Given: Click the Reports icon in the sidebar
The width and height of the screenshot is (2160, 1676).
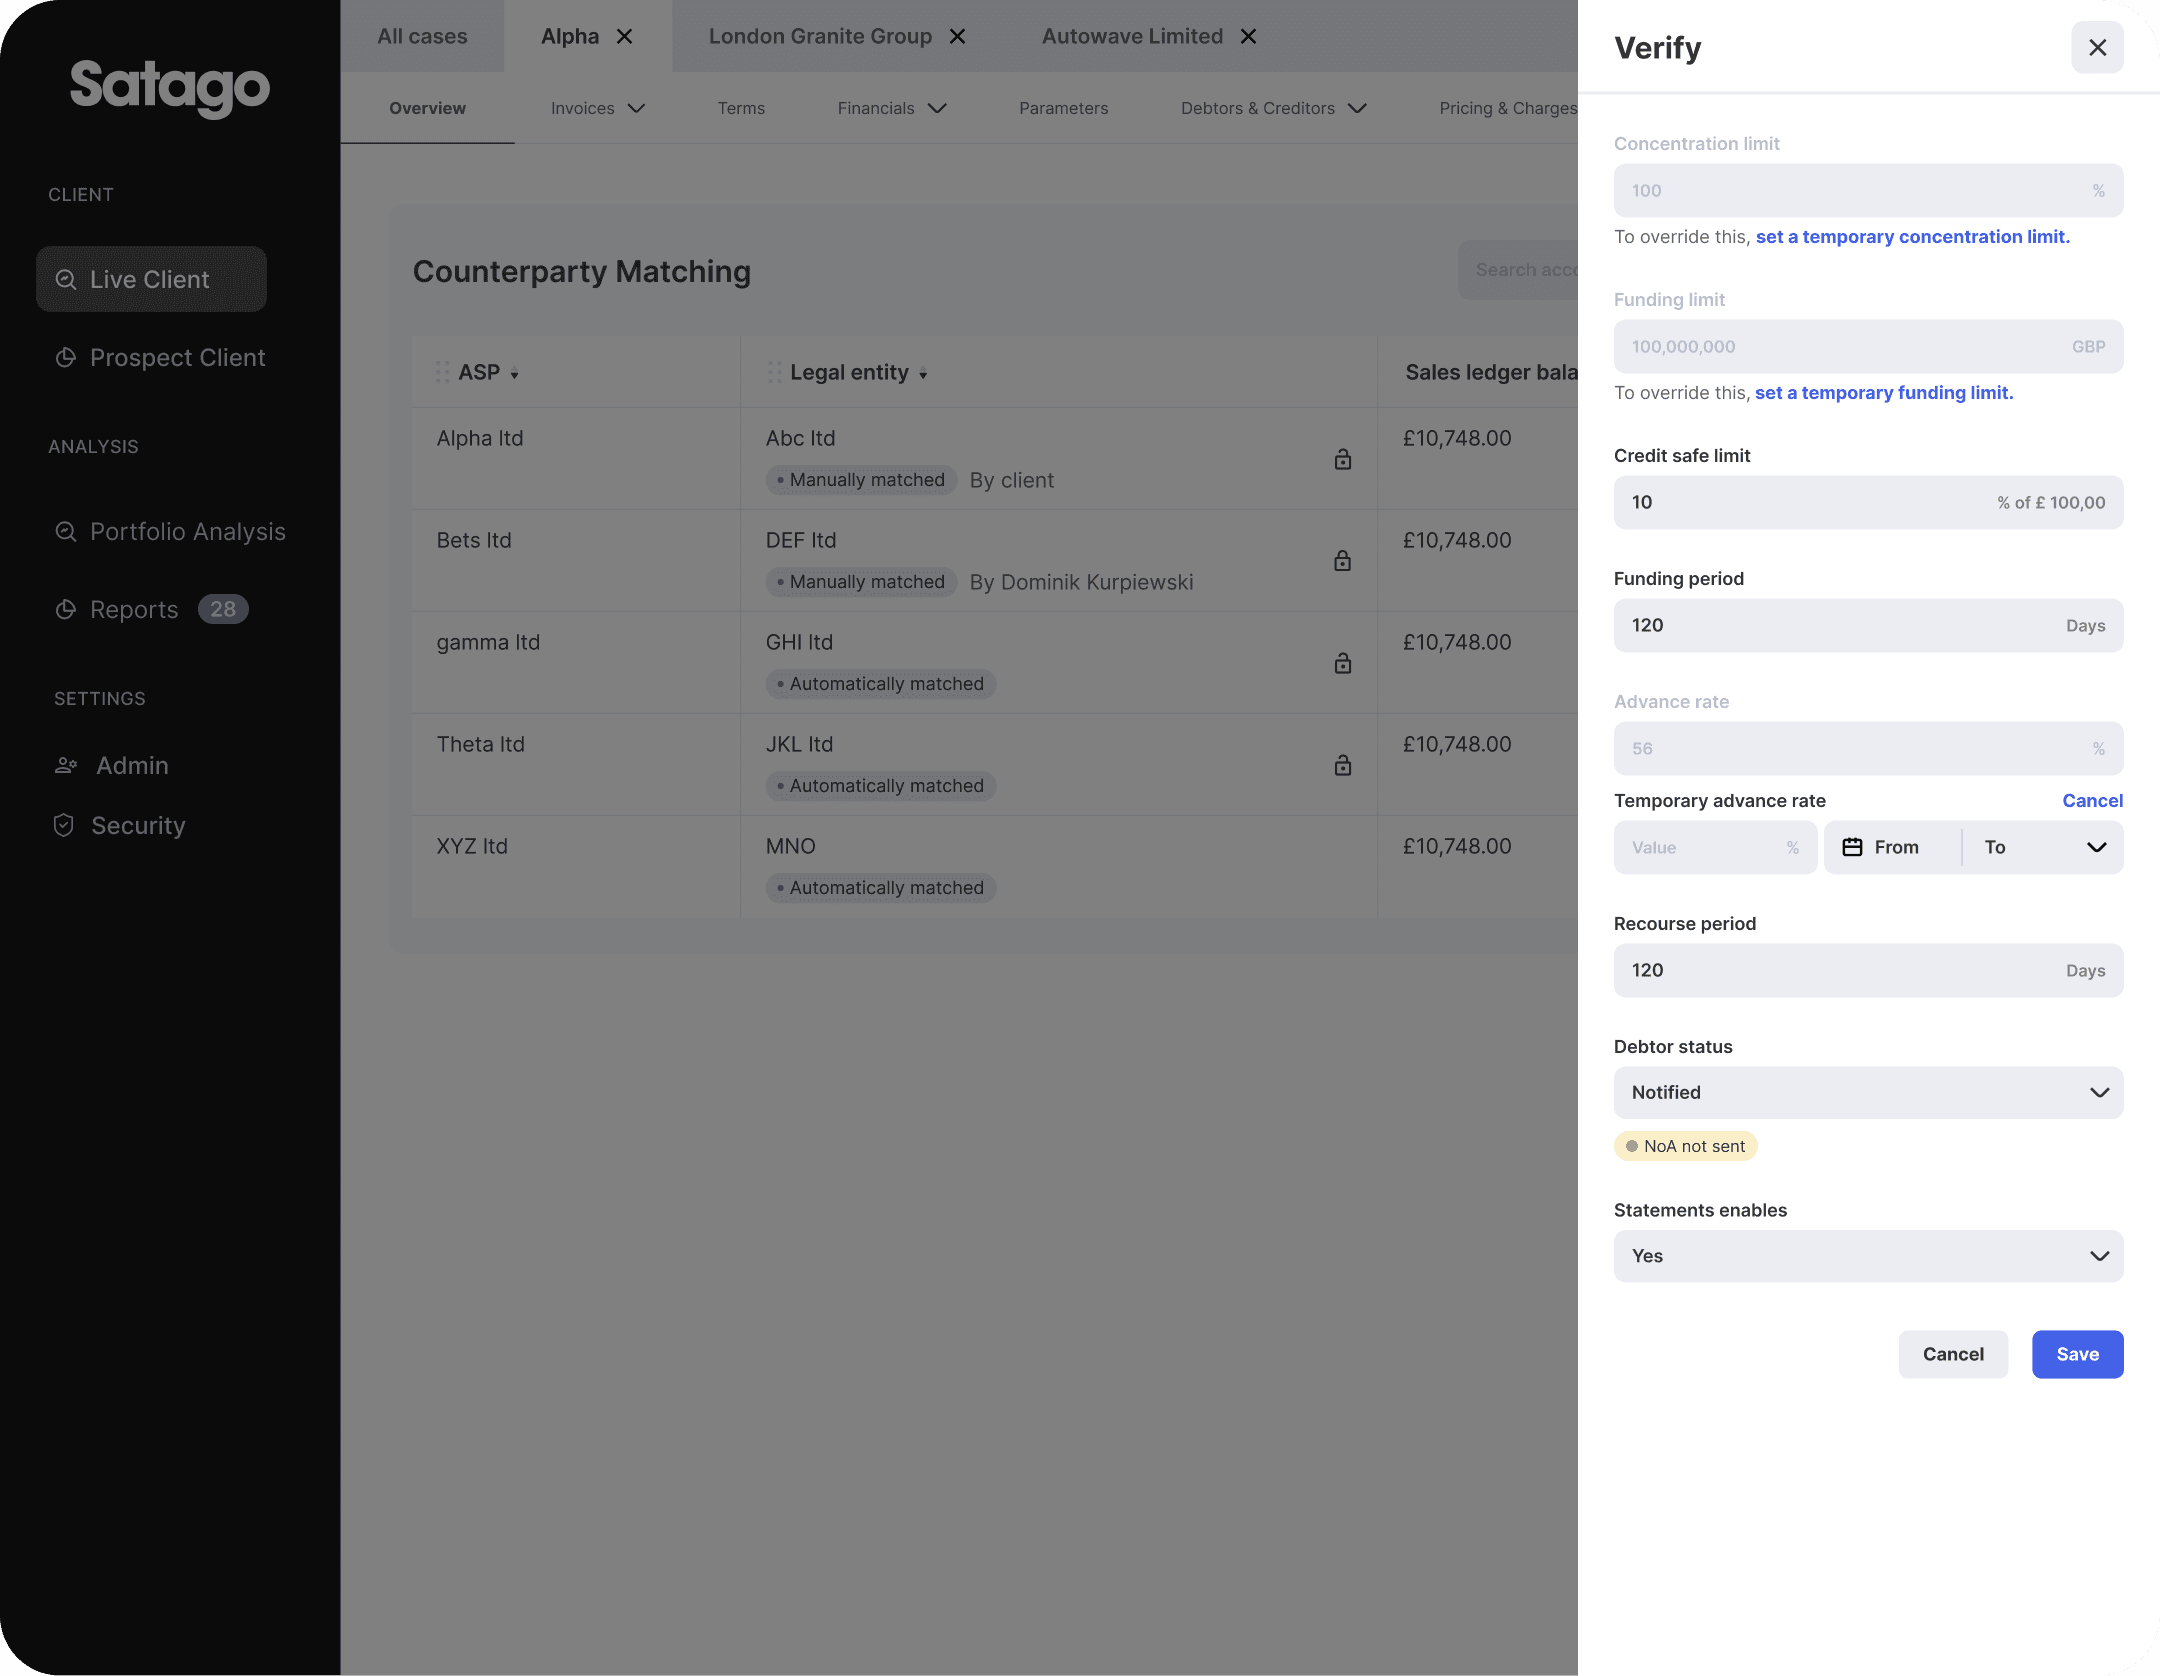Looking at the screenshot, I should pos(66,609).
